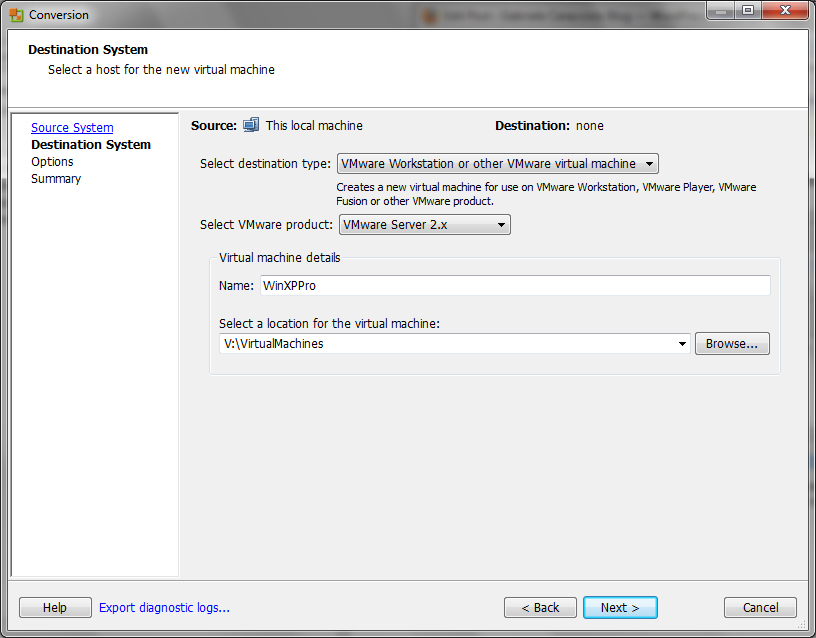Viewport: 816px width, 638px height.
Task: Click the Name field containing WinXPPro
Action: click(515, 286)
